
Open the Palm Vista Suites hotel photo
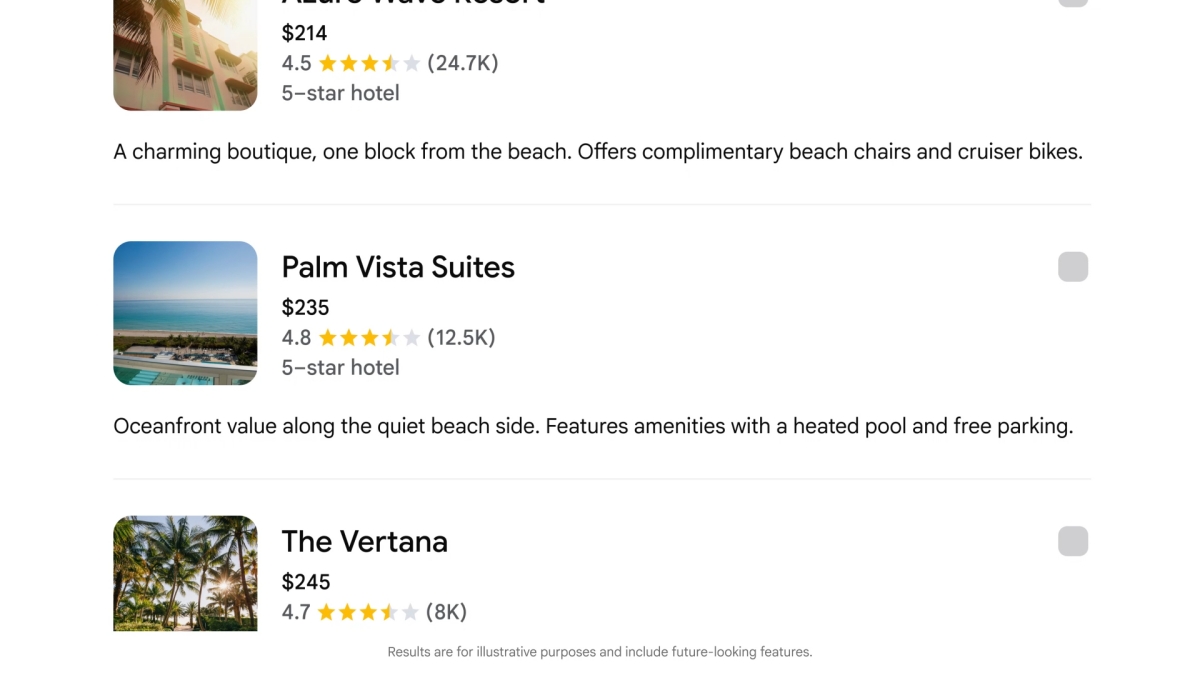[185, 312]
